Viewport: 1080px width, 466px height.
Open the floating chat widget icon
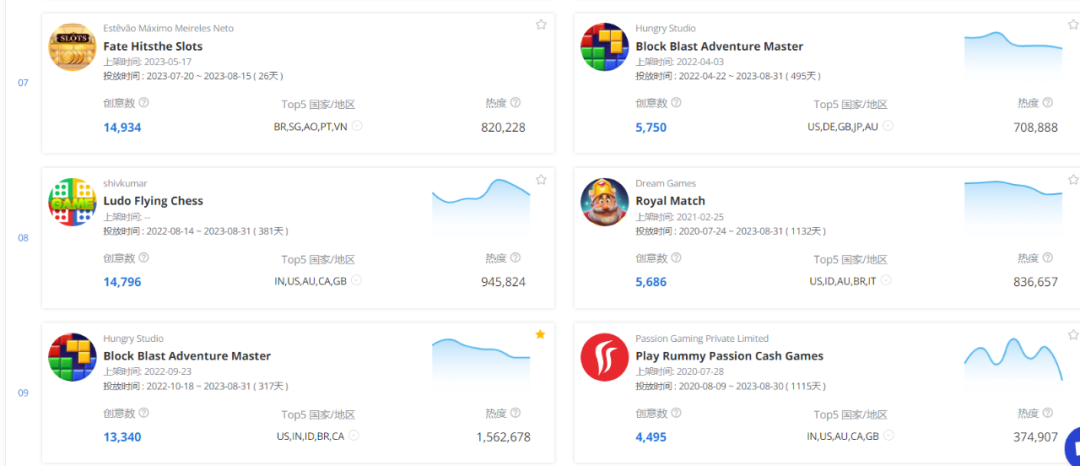click(1072, 443)
